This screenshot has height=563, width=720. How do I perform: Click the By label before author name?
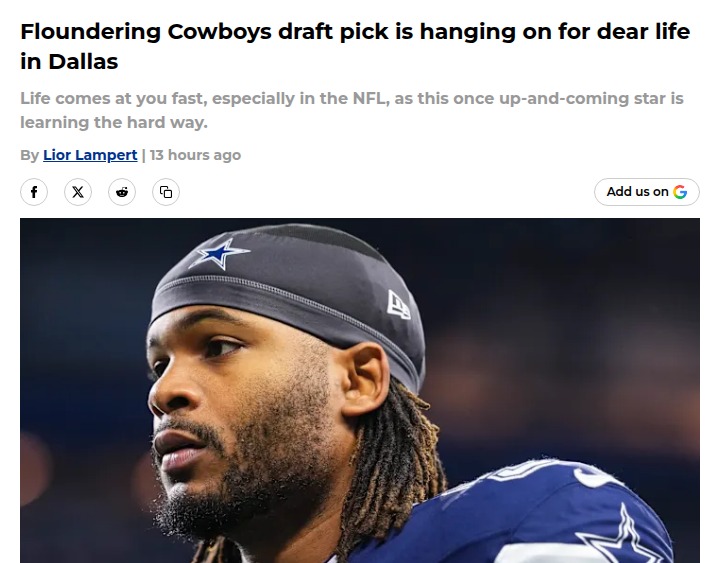click(x=29, y=155)
